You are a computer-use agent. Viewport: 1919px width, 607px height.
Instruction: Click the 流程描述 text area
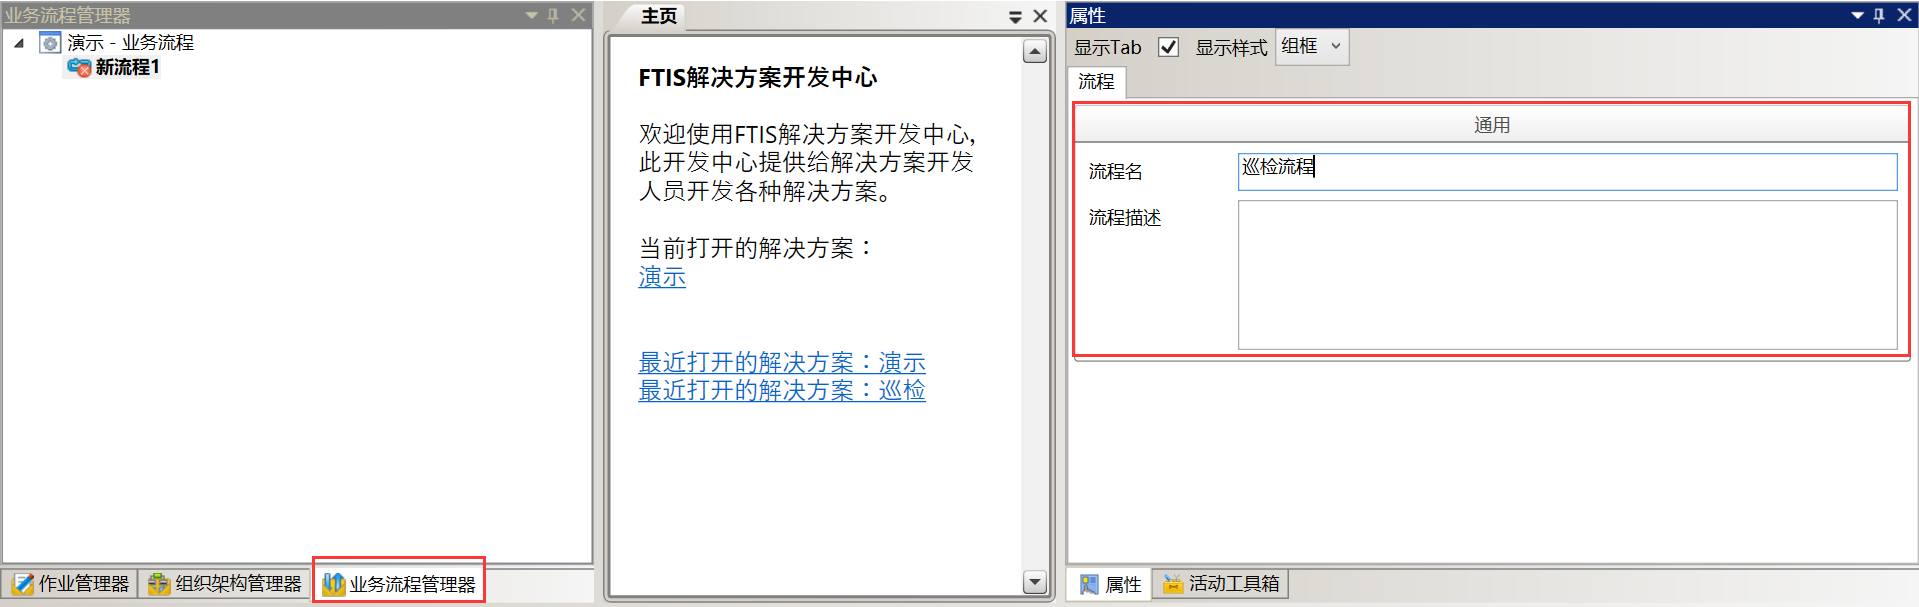coord(1566,275)
